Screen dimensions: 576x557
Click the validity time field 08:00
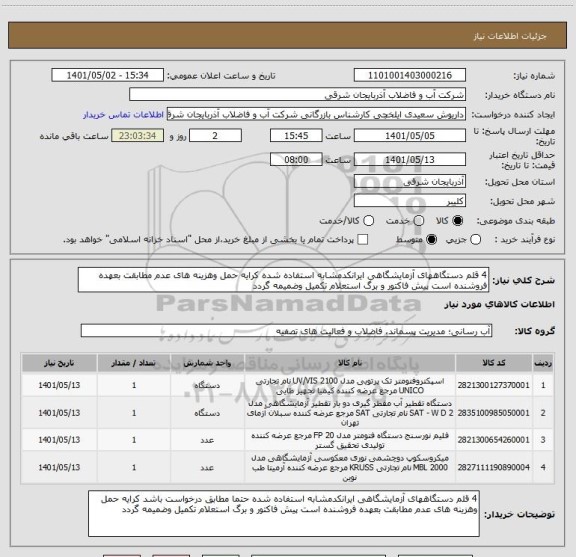296,159
